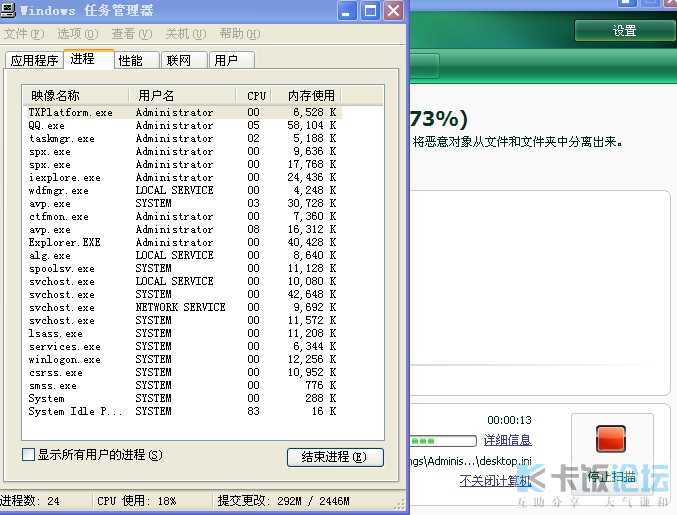The width and height of the screenshot is (677, 515).
Task: Click the desktop.ini scanned file path
Action: (471, 461)
